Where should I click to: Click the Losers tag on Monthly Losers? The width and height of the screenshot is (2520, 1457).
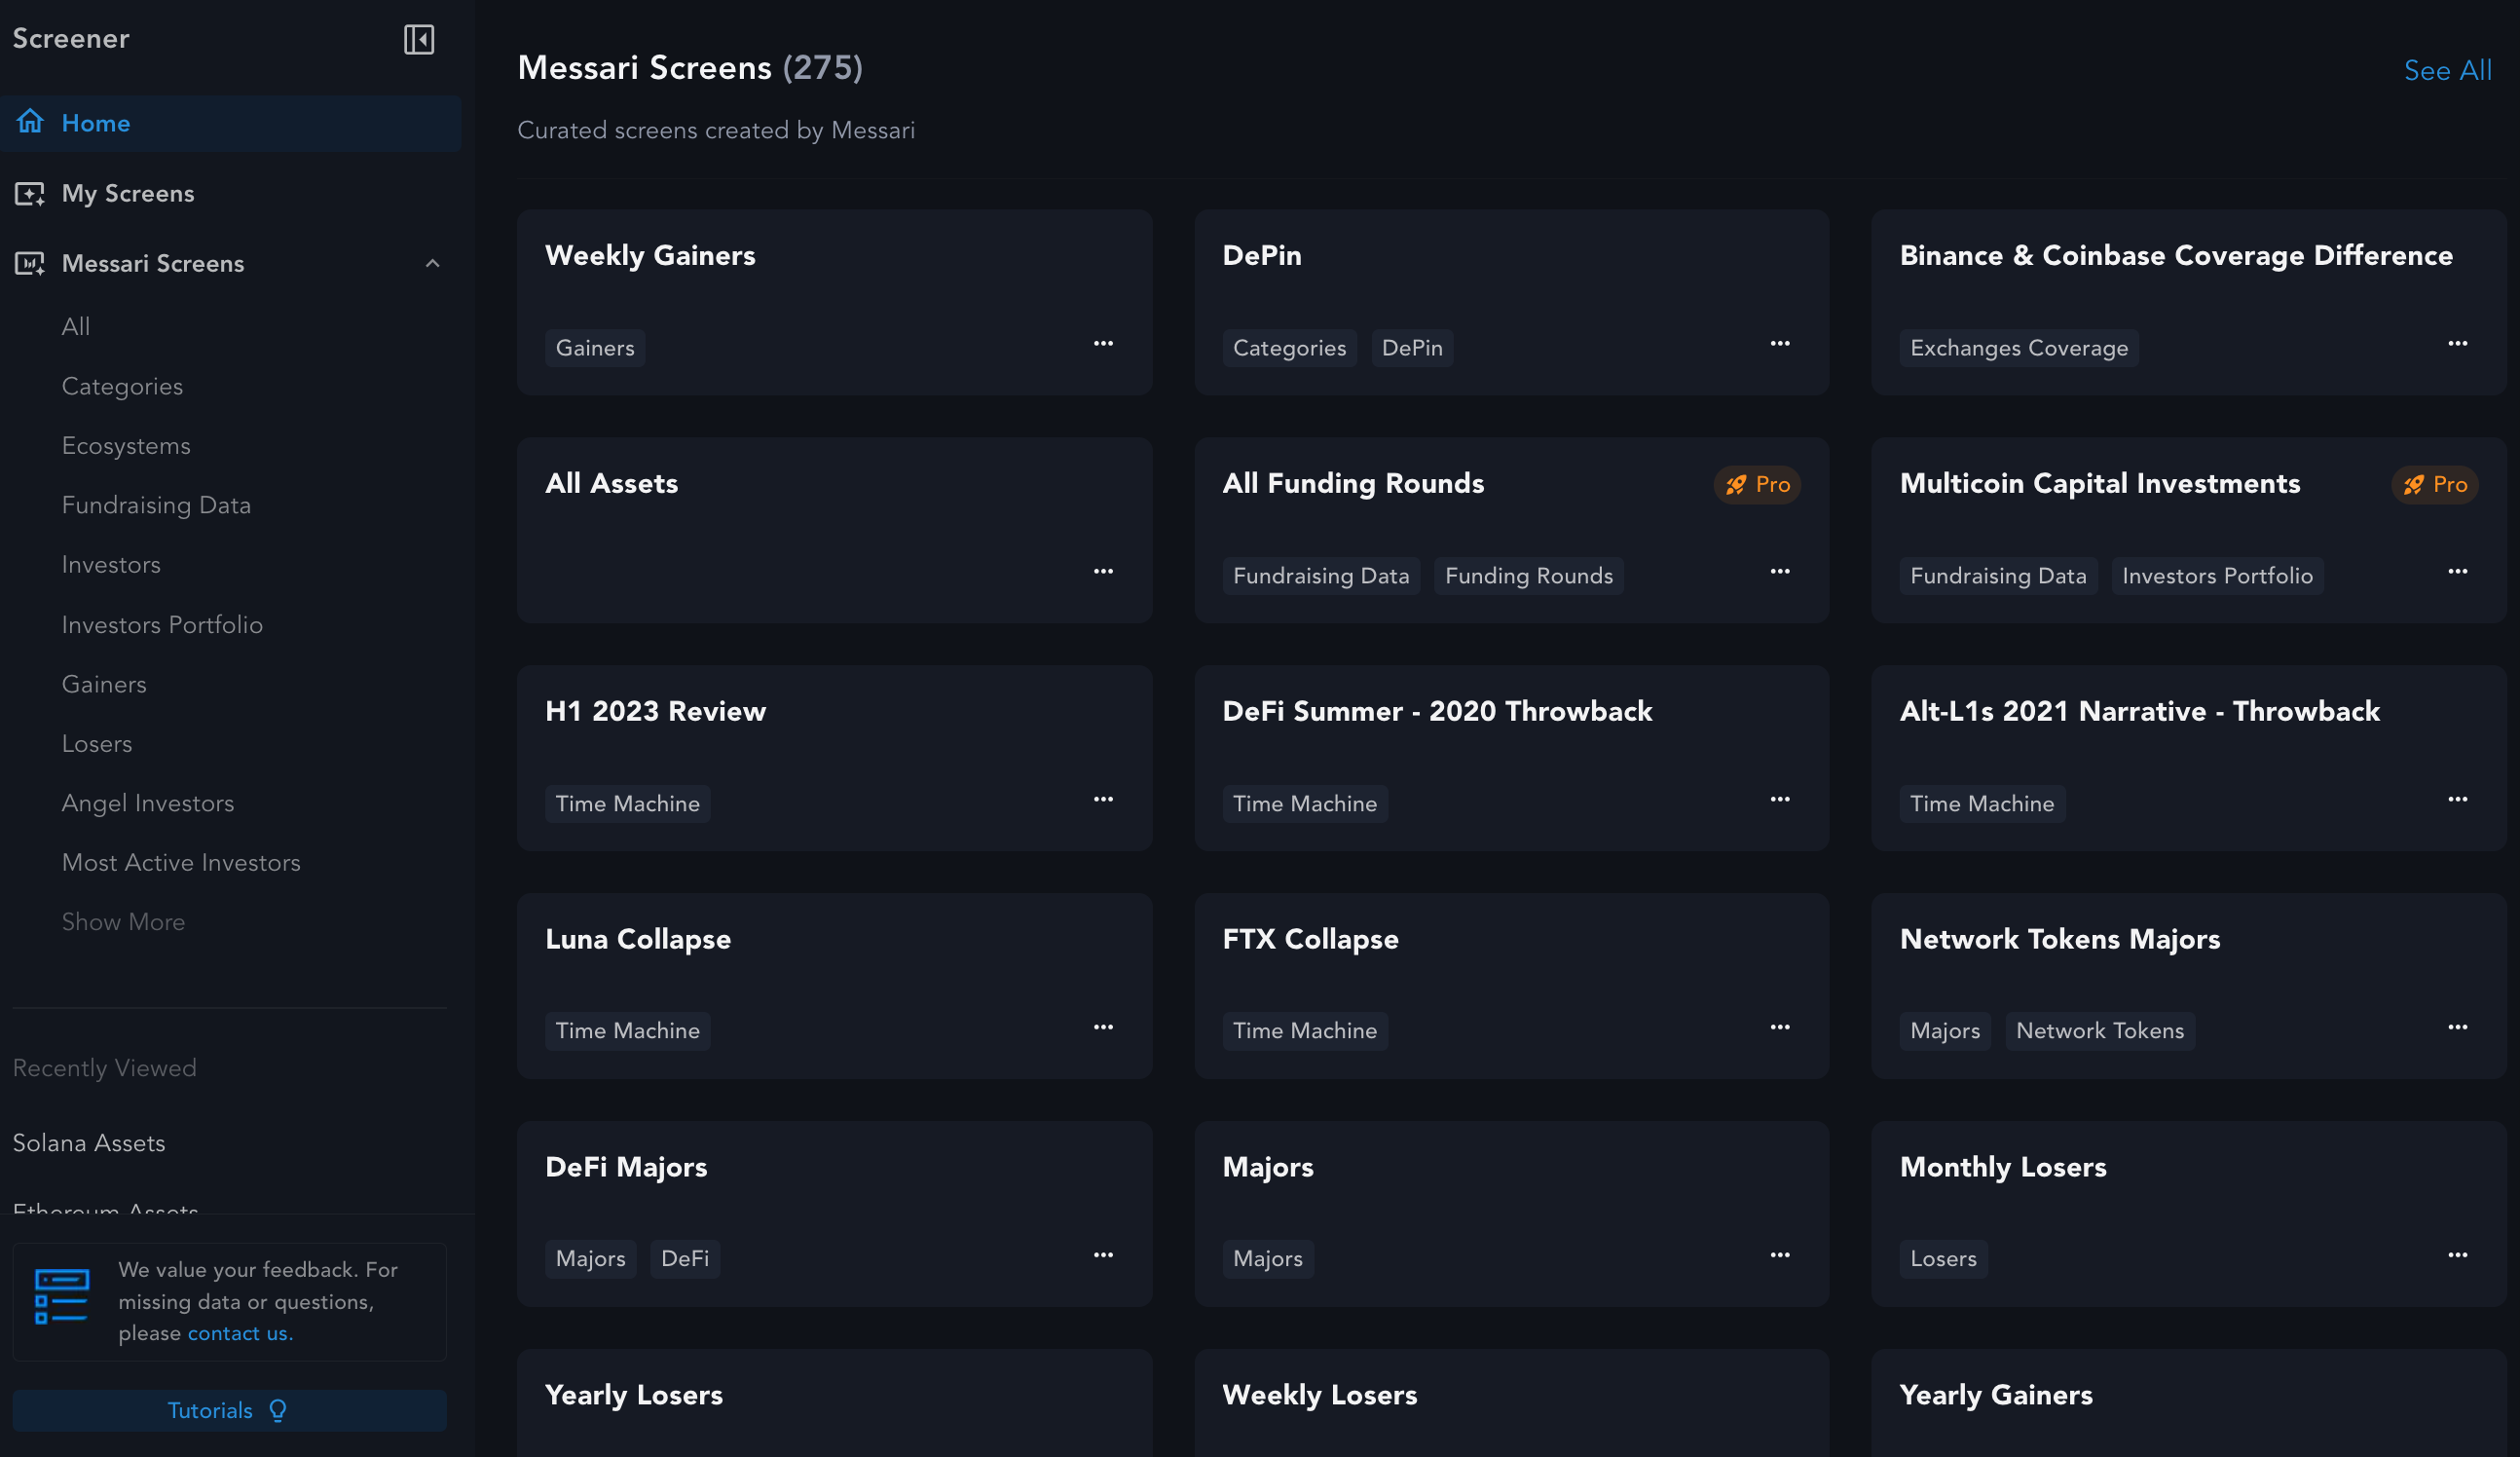tap(1943, 1259)
